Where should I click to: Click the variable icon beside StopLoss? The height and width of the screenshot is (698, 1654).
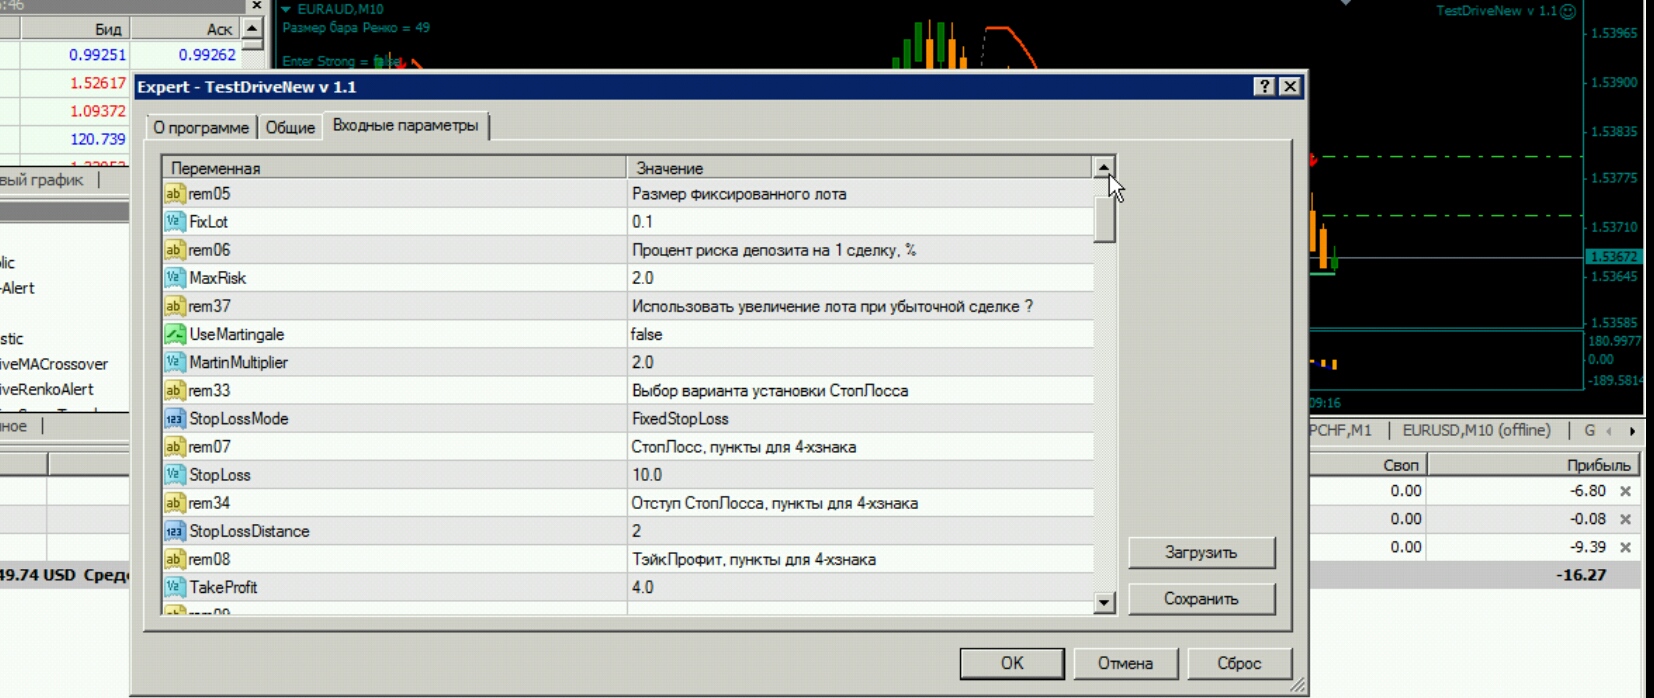(x=174, y=475)
